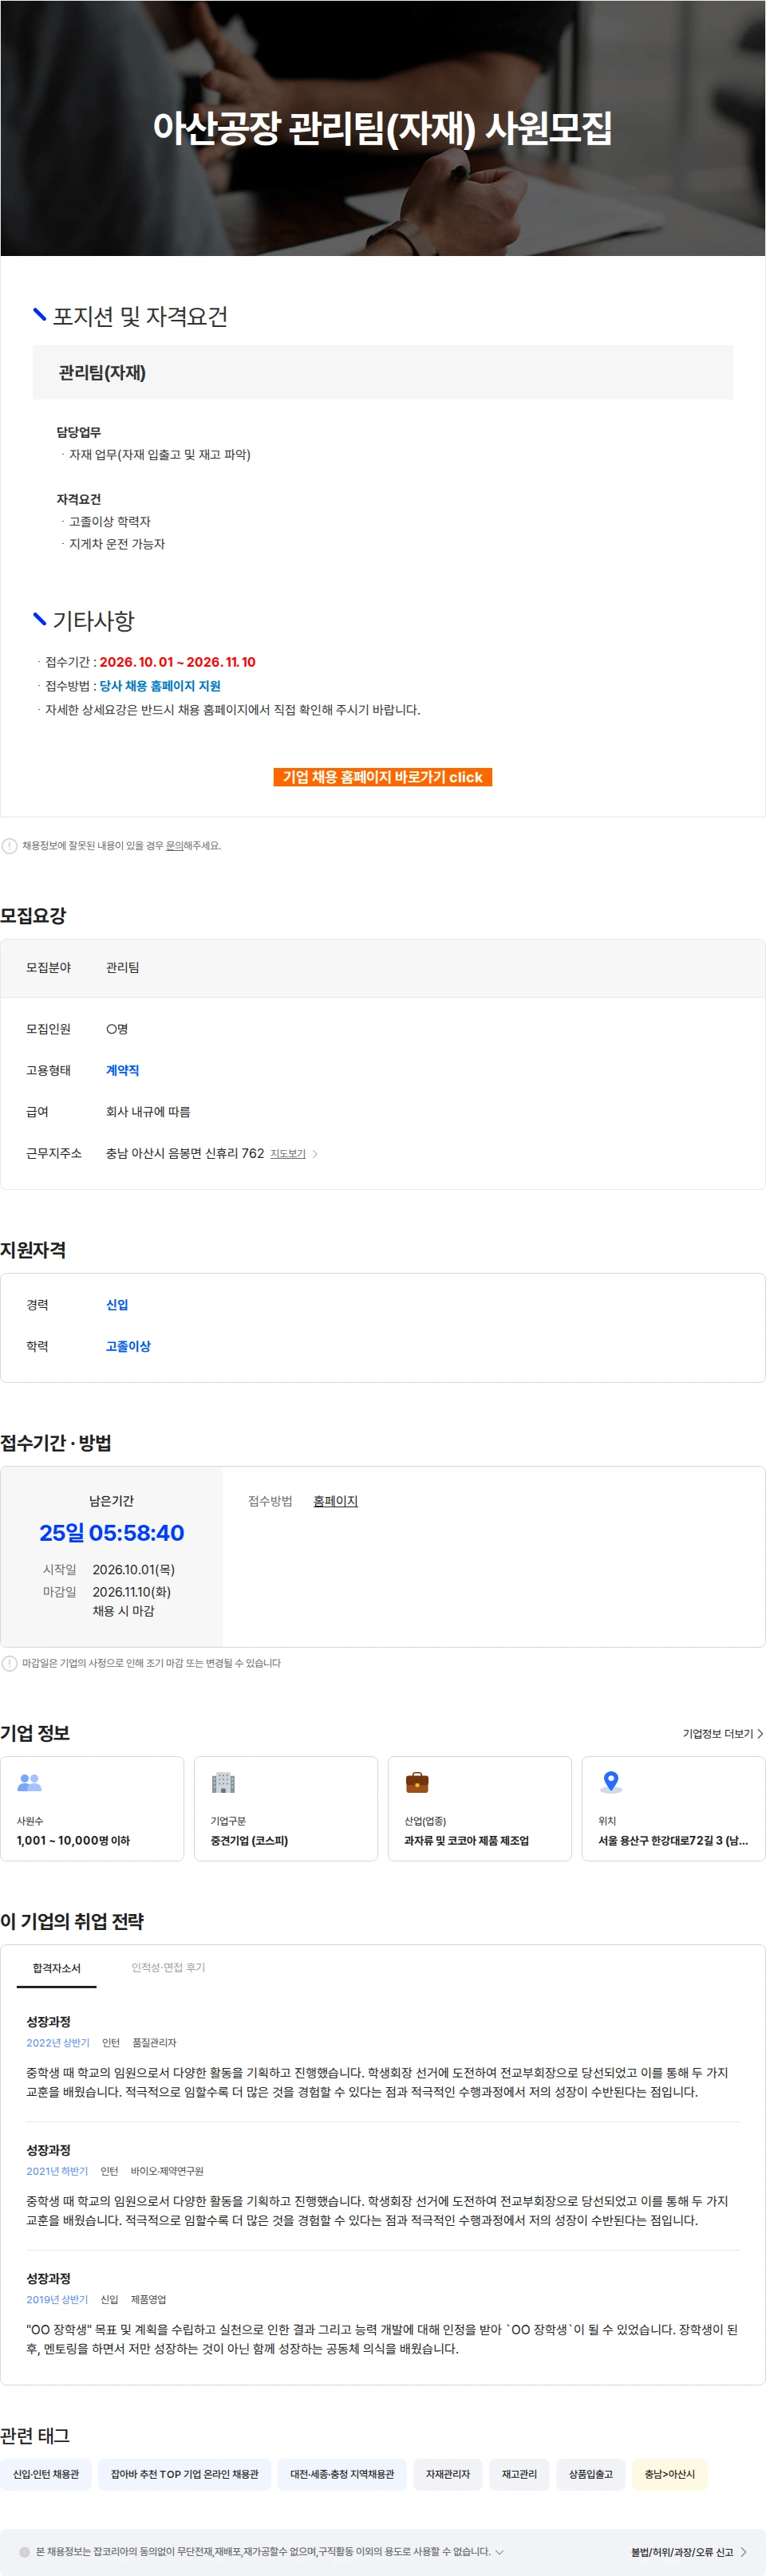
Task: Click the employee count people icon
Action: (x=30, y=1782)
